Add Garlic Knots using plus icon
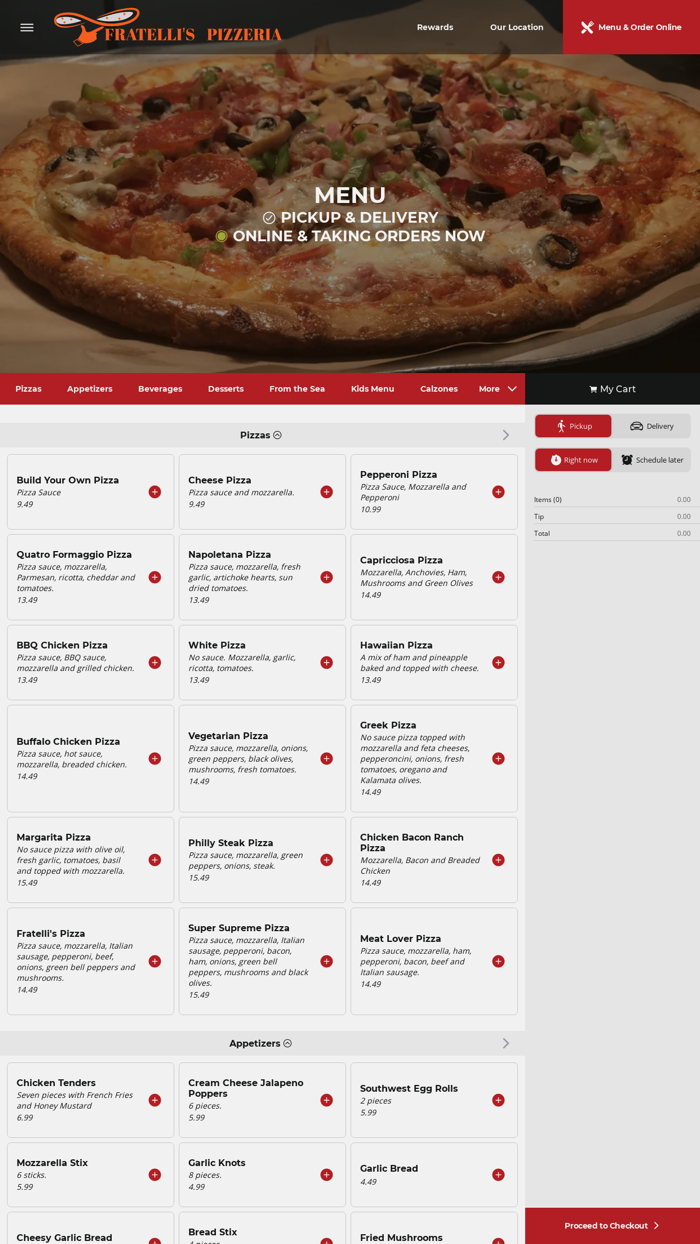700x1244 pixels. click(327, 1175)
